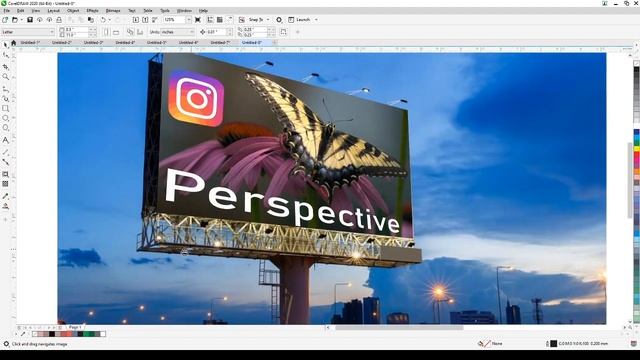Select the Rectangle tool
This screenshot has height=360, width=640.
(5, 109)
